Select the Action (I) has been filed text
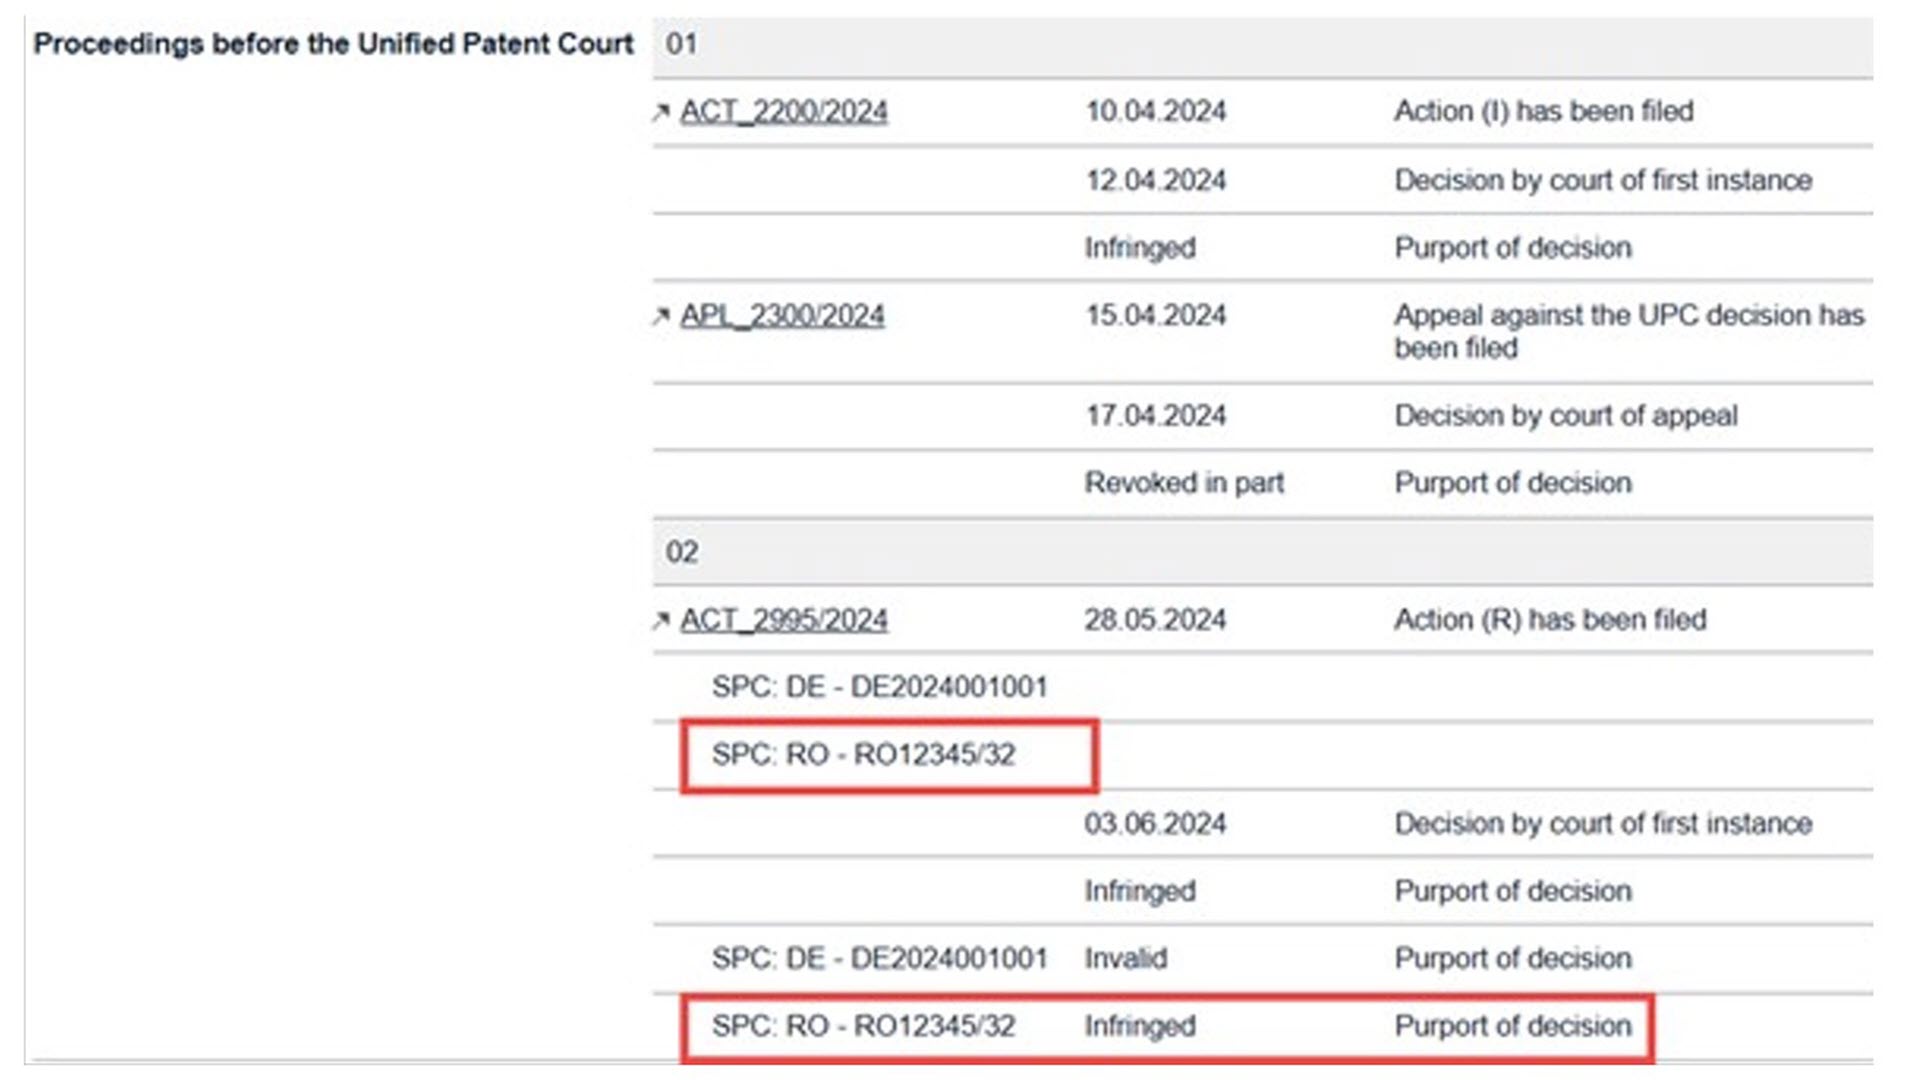The width and height of the screenshot is (1920, 1080). pos(1543,111)
